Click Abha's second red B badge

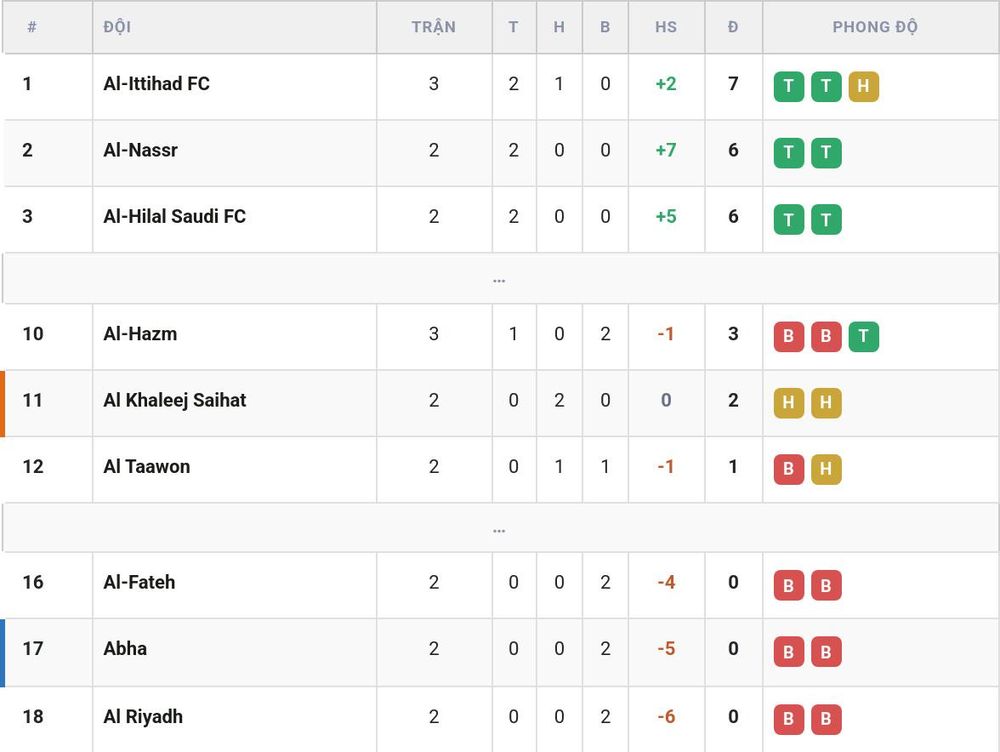[826, 652]
